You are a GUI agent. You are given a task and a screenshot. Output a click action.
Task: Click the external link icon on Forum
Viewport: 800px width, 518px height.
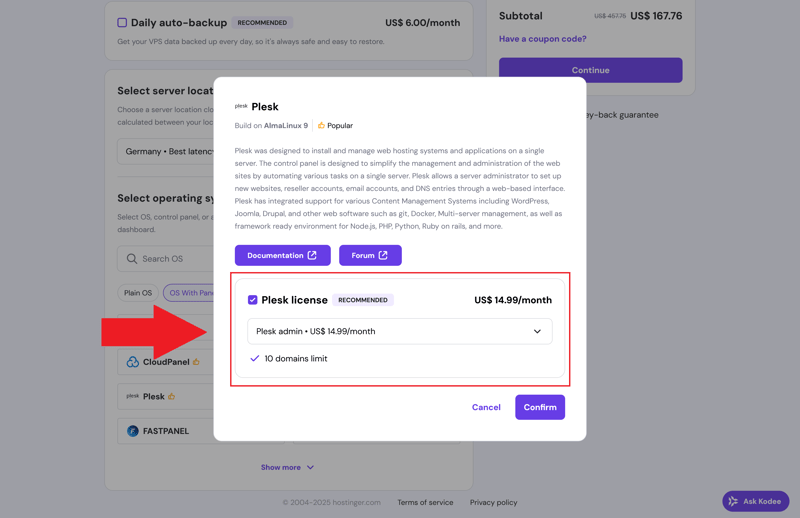click(383, 256)
